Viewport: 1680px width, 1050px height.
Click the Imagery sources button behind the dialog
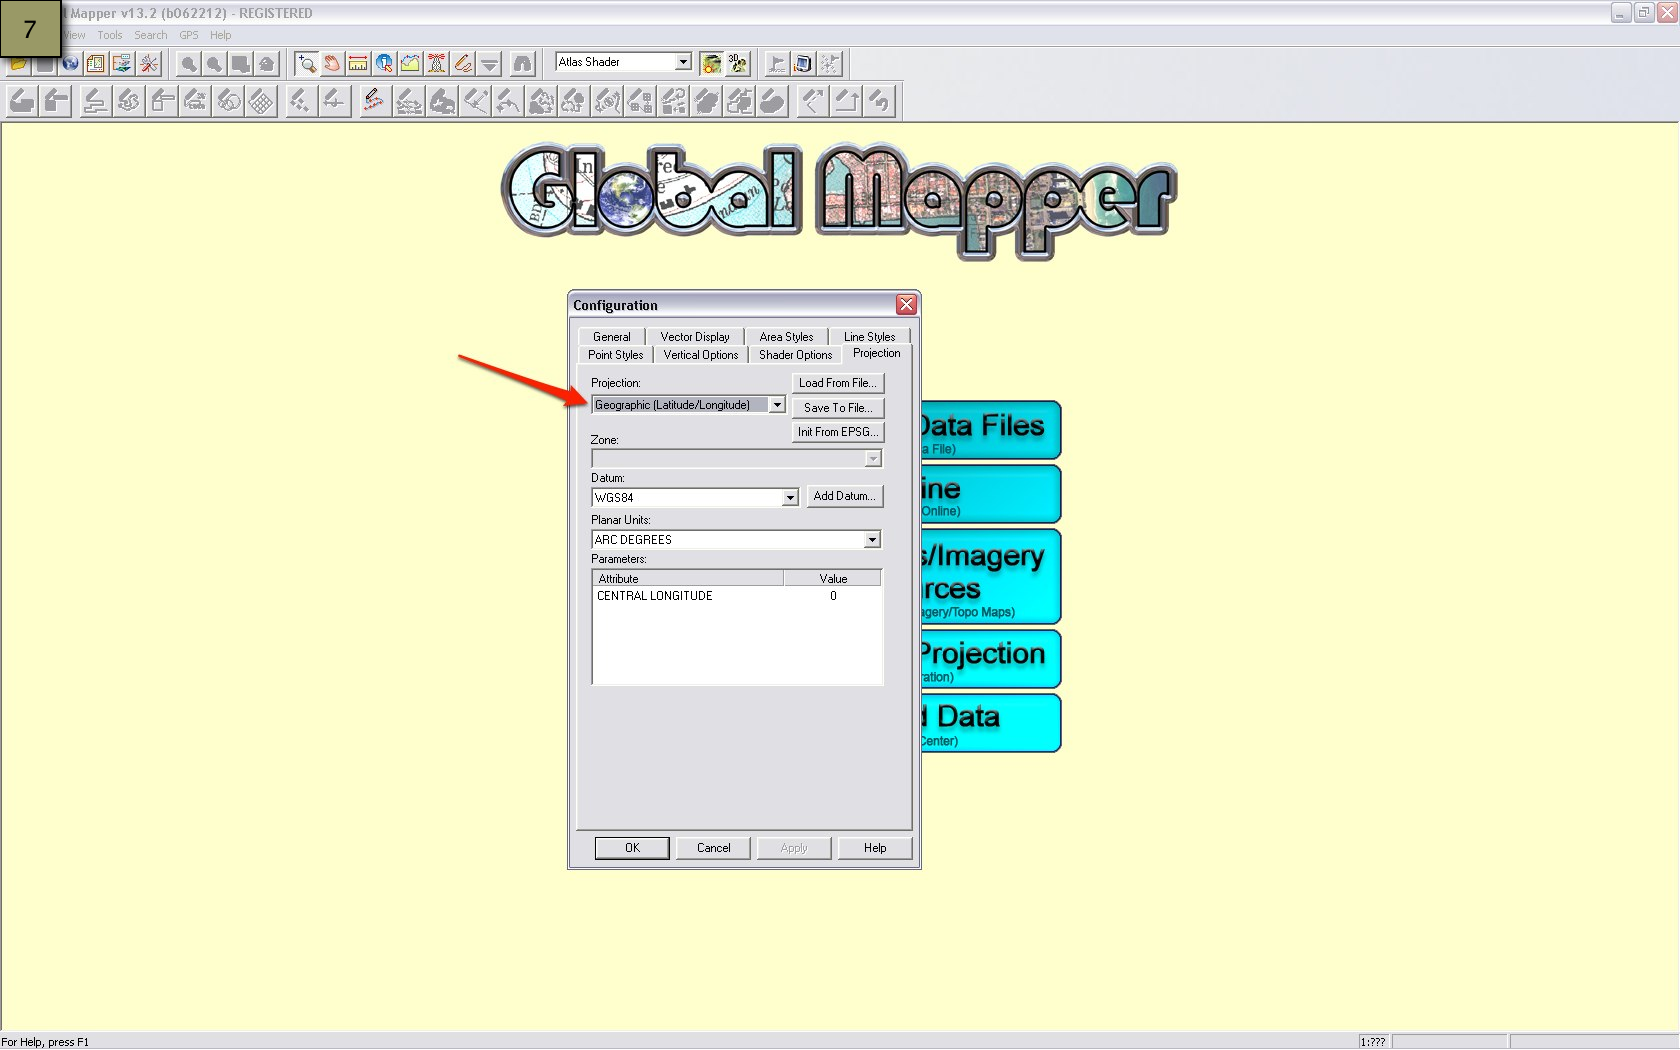click(990, 577)
